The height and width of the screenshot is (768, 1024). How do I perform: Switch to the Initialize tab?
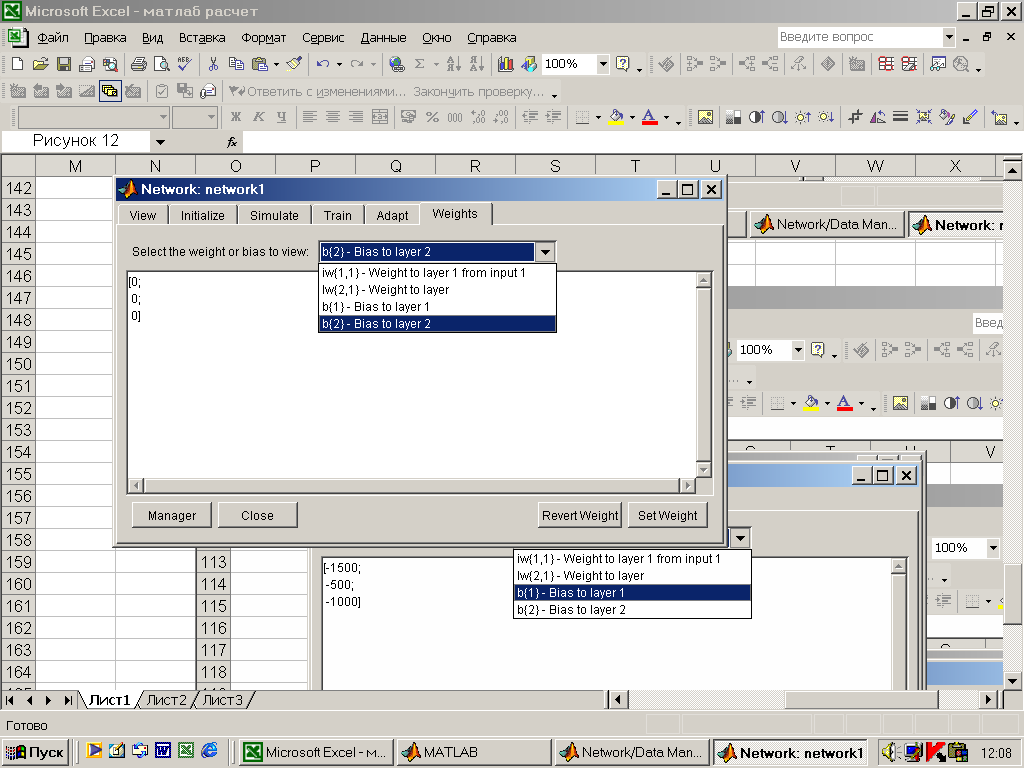[x=202, y=216]
